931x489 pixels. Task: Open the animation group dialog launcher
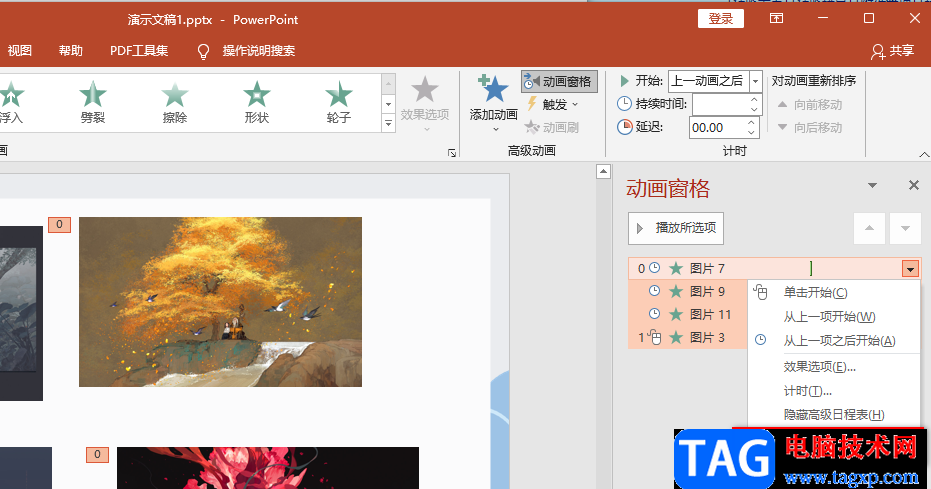click(x=452, y=153)
